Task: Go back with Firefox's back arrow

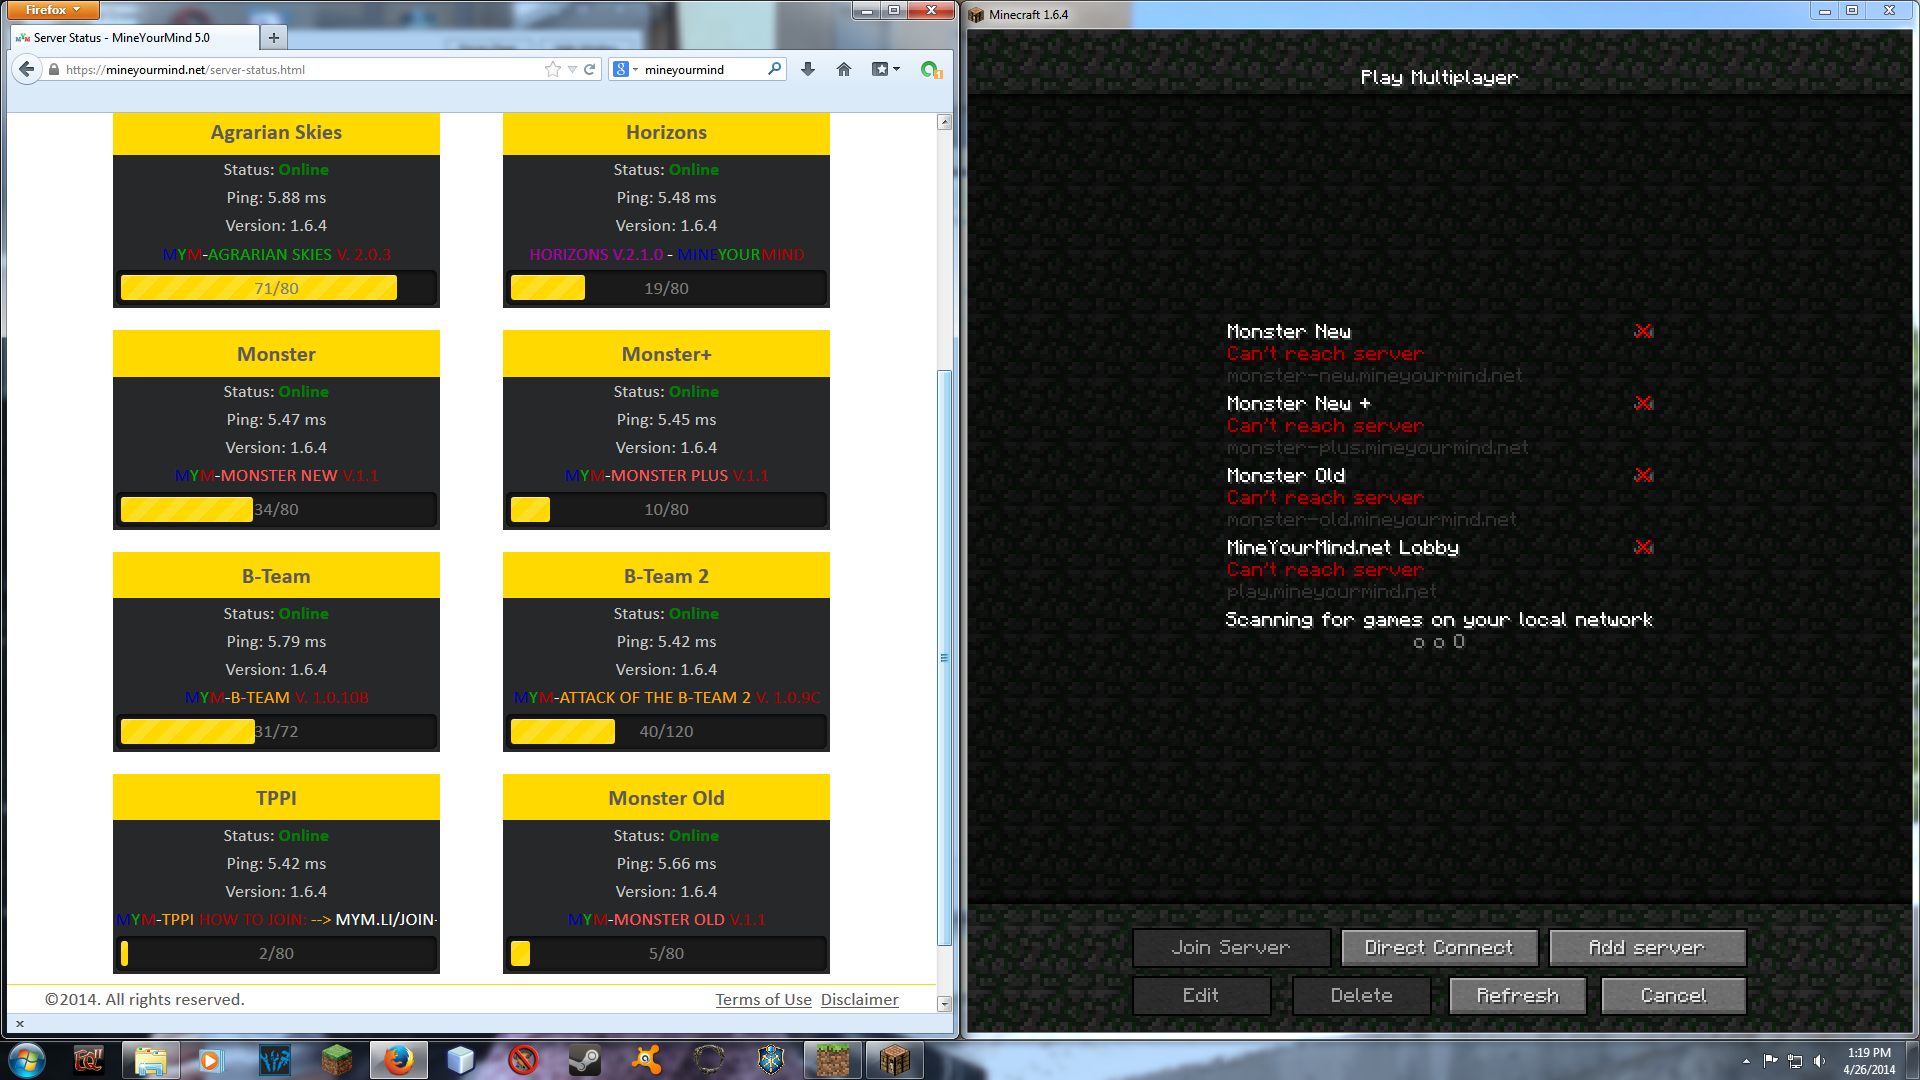Action: [26, 69]
